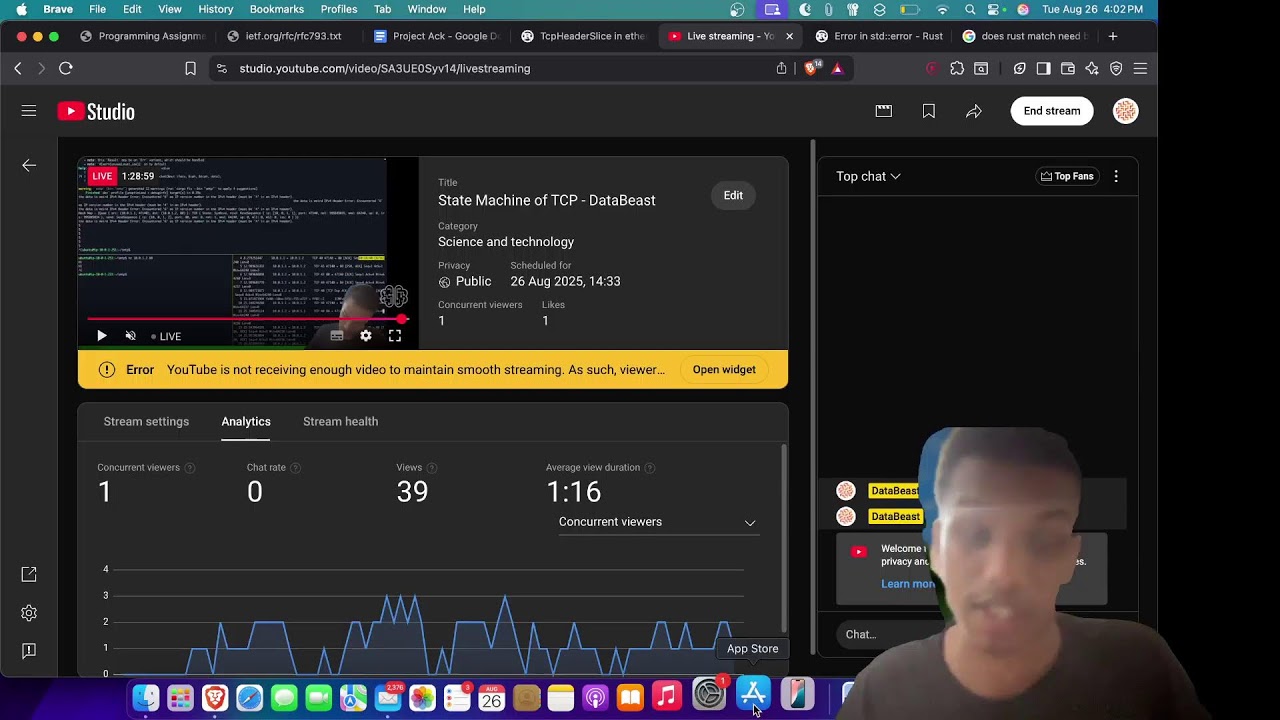Click the YouTube Studio logo
This screenshot has width=1280, height=720.
96,112
